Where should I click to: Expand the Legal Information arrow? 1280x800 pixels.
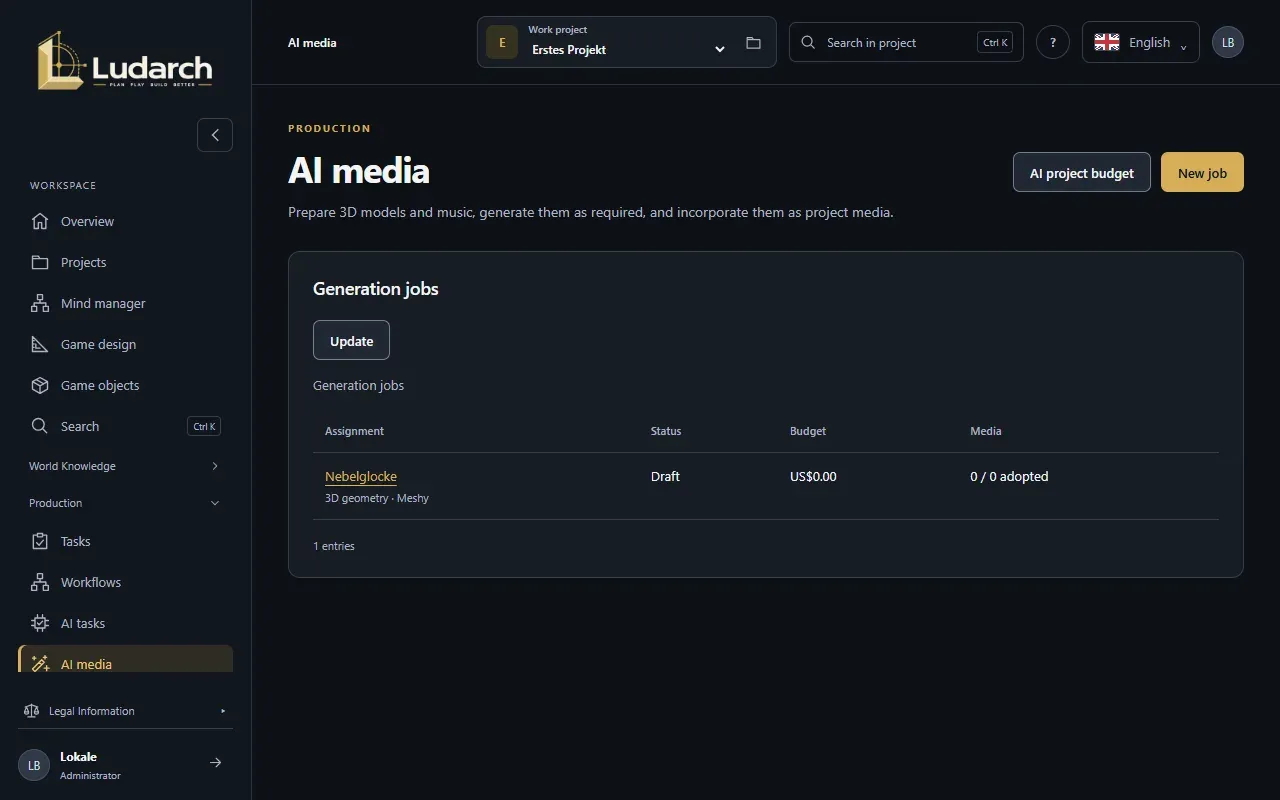click(223, 711)
